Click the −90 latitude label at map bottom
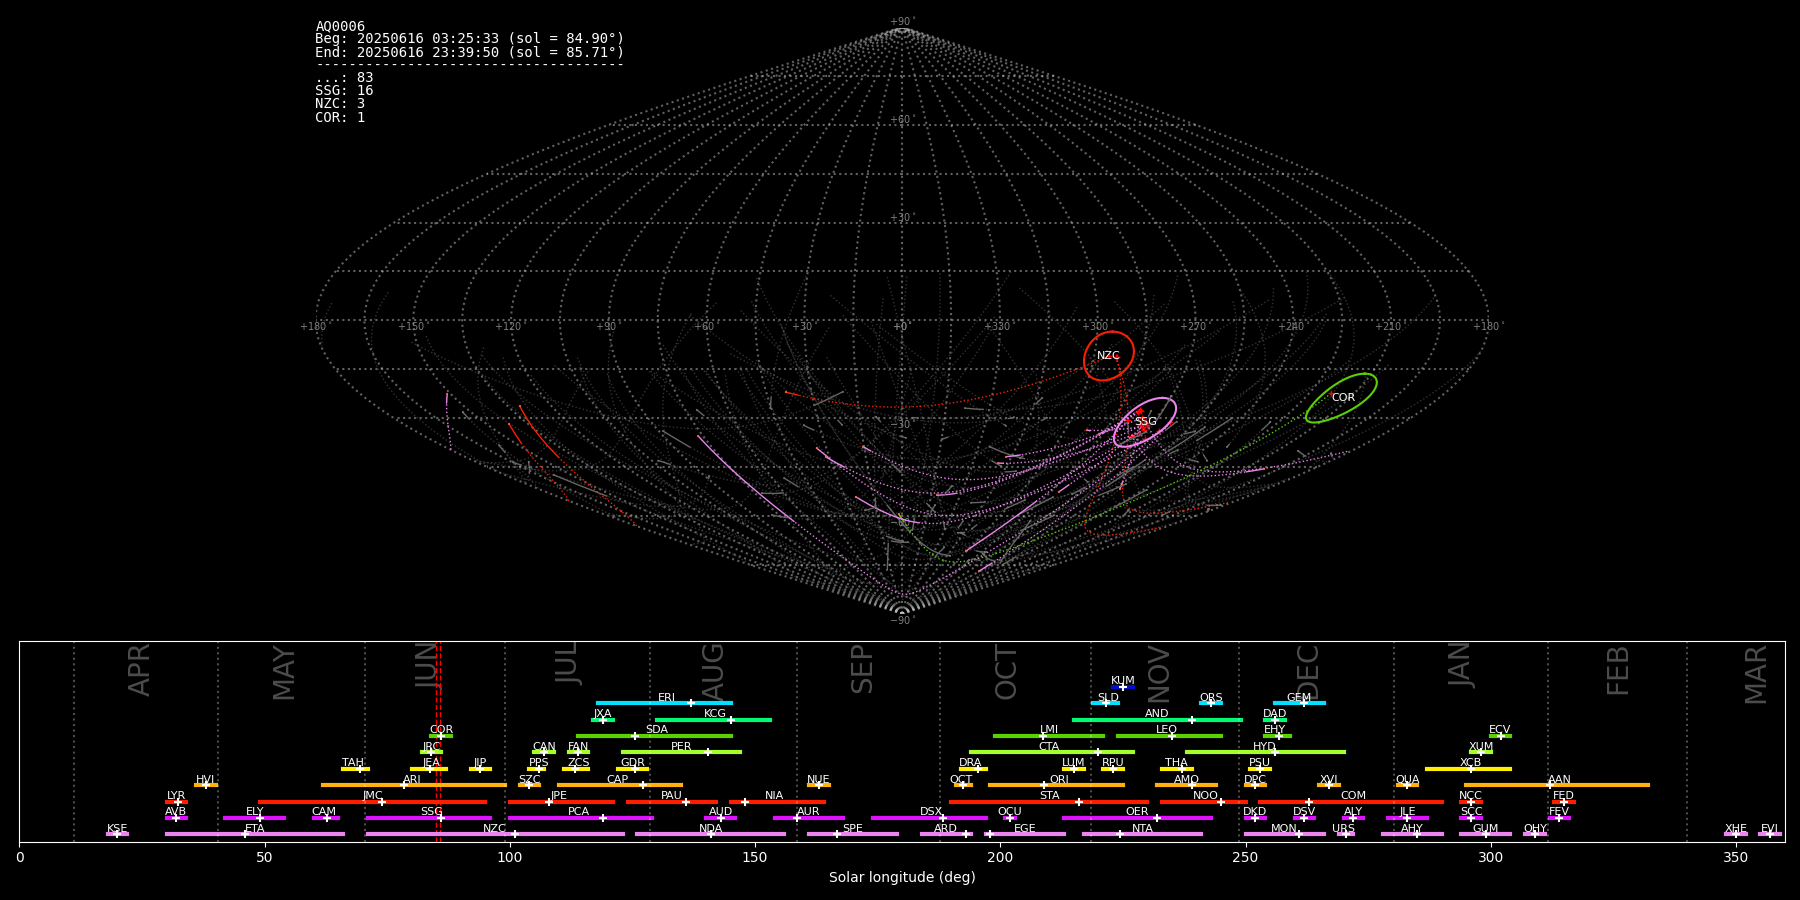 pos(902,620)
